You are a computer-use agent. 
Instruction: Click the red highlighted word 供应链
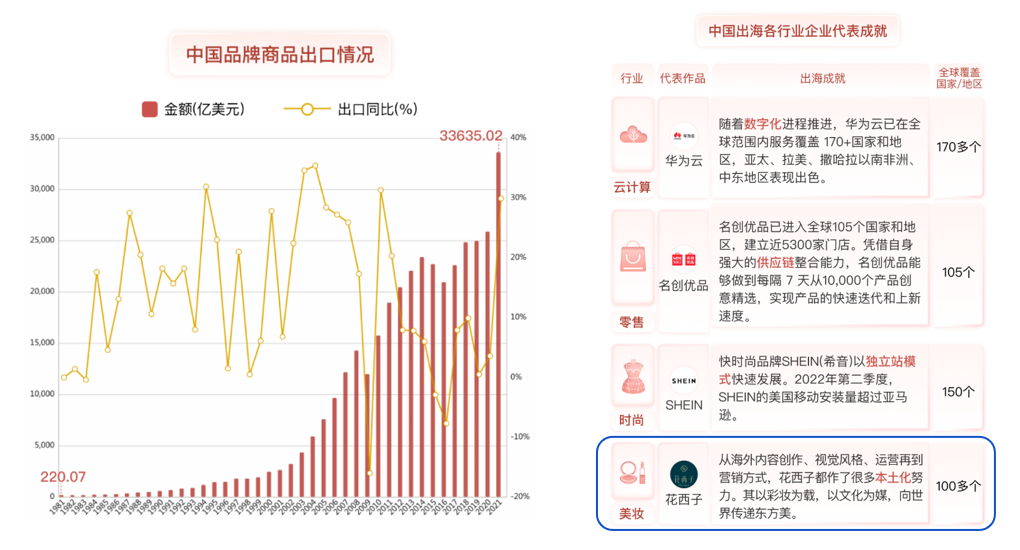[x=775, y=262]
